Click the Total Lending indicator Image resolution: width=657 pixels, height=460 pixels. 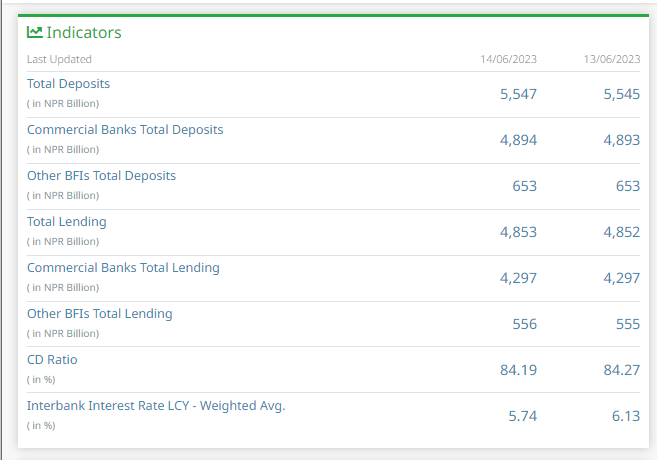coord(66,222)
